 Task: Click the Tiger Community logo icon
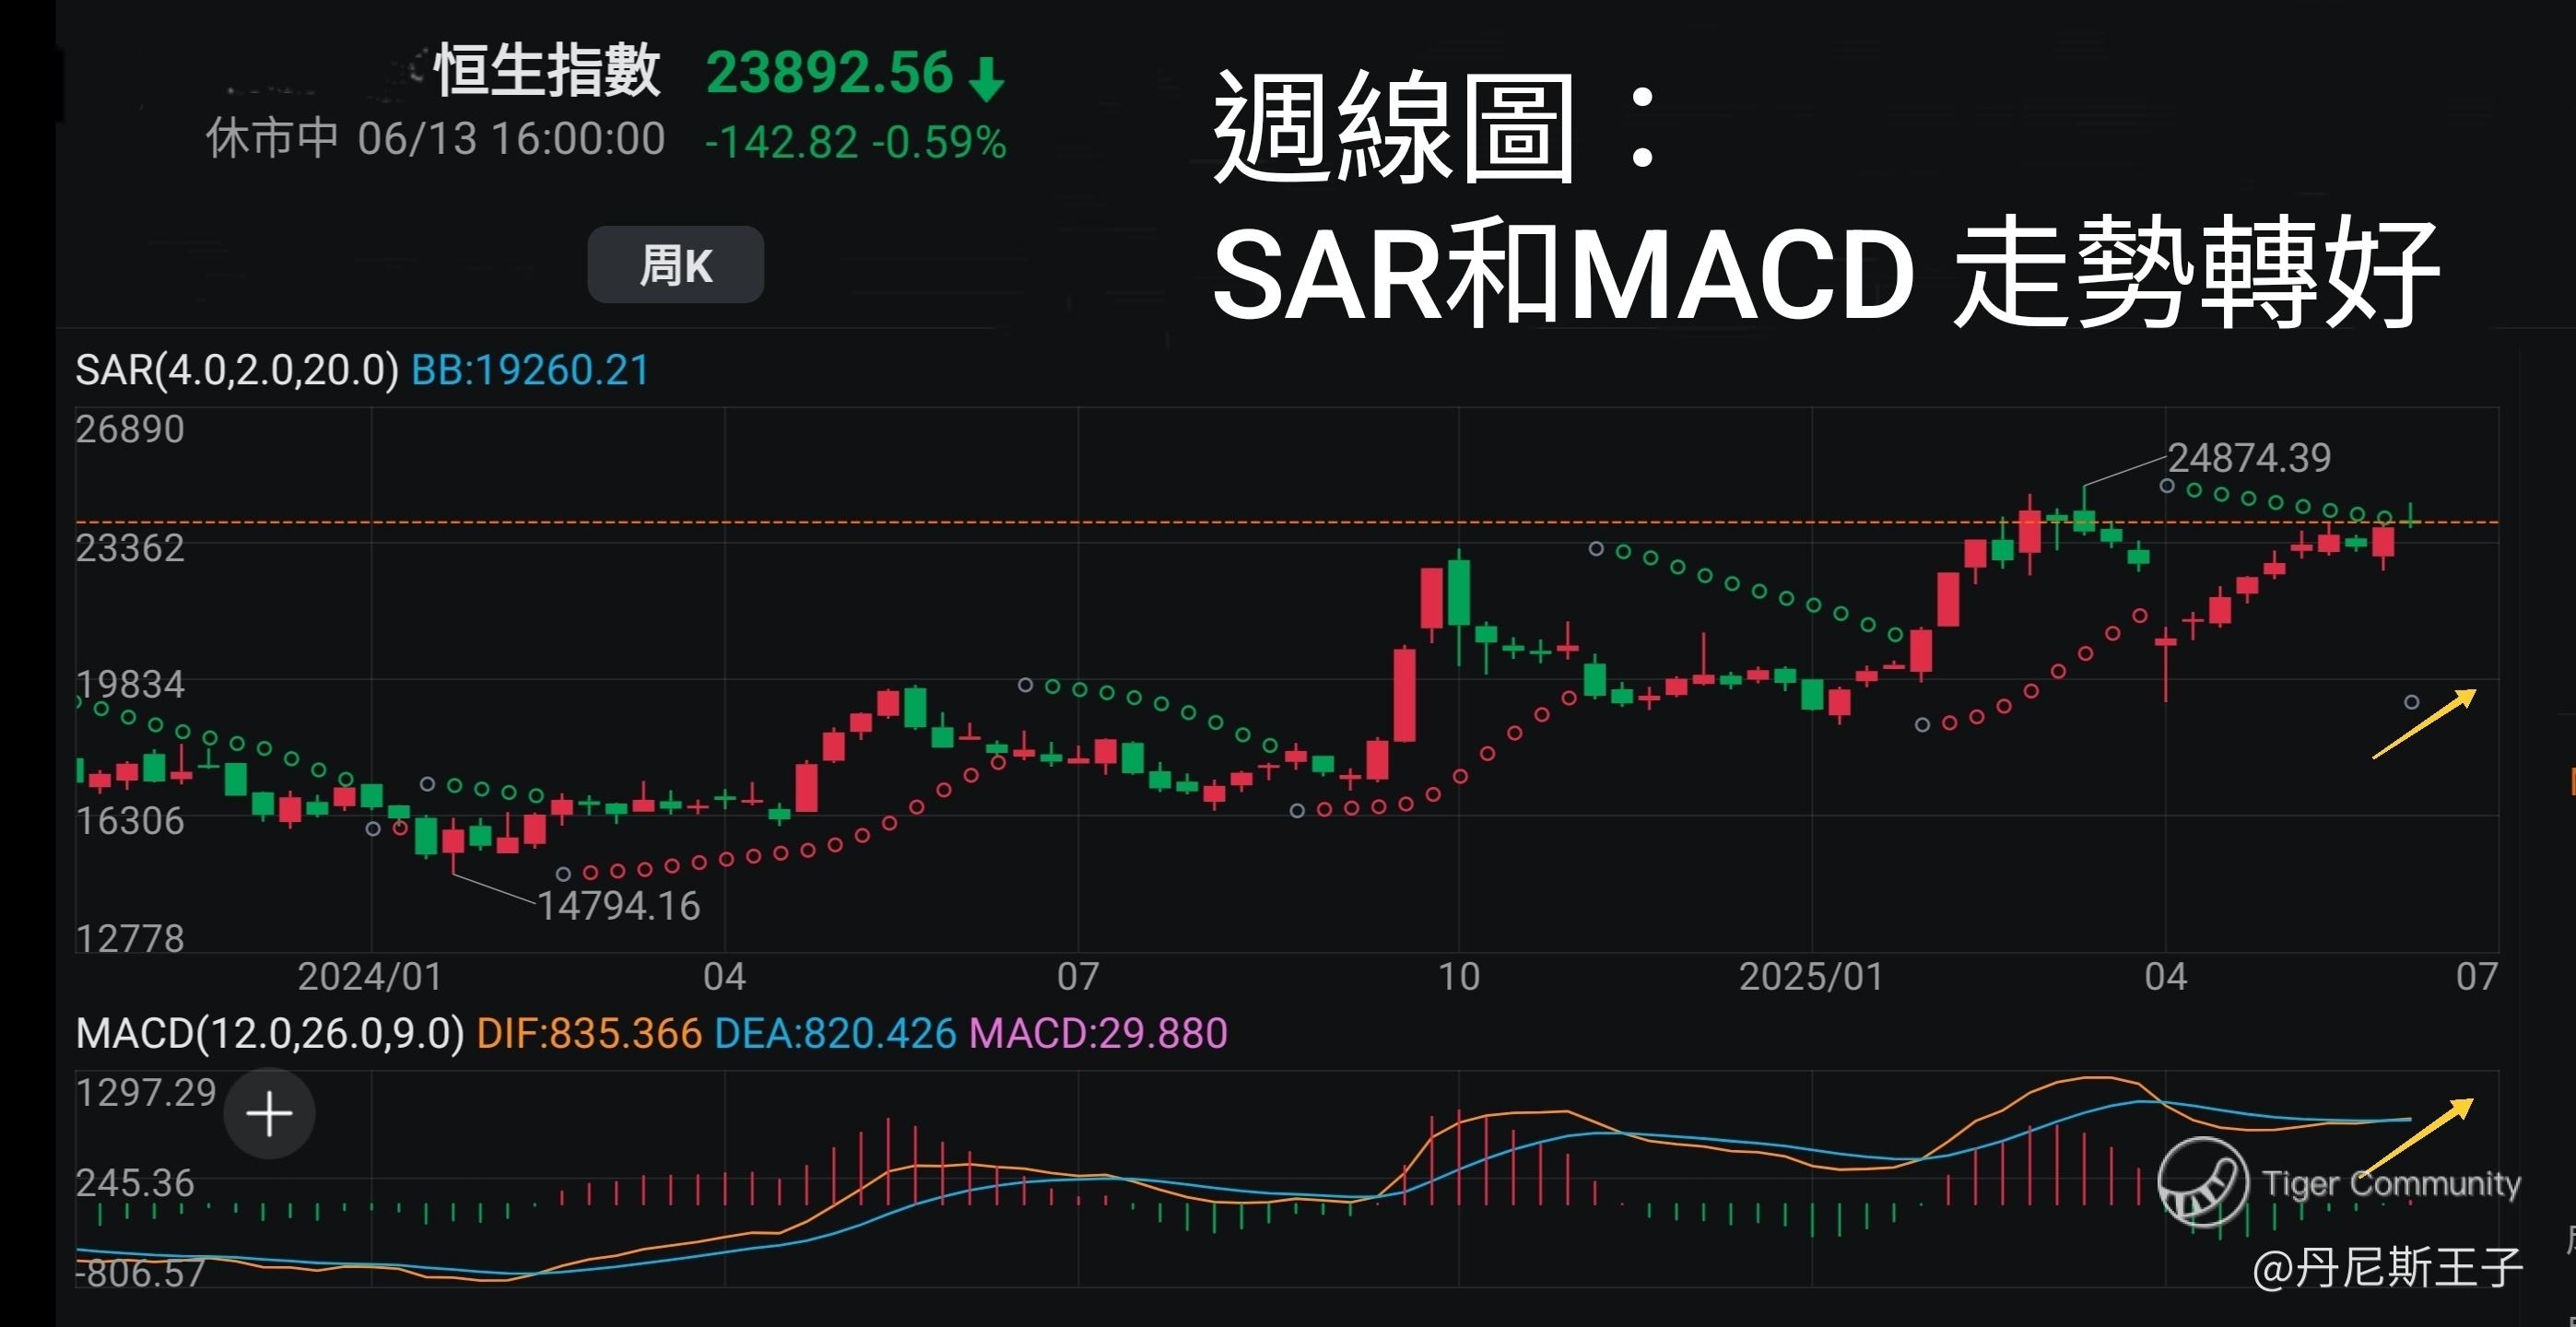[2203, 1182]
